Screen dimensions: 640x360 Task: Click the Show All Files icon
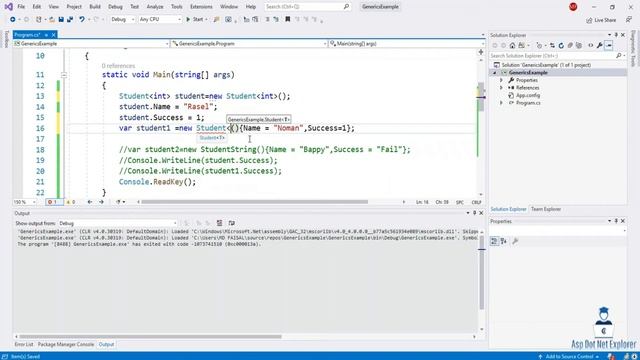[x=579, y=45]
